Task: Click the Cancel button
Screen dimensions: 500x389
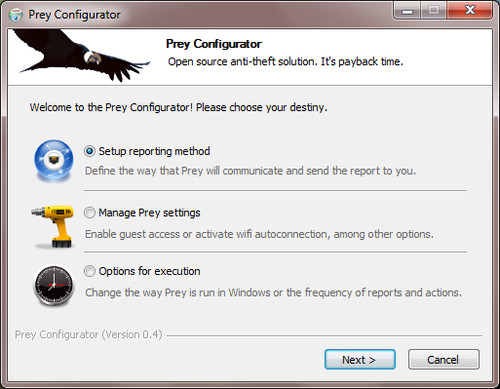Action: point(444,359)
